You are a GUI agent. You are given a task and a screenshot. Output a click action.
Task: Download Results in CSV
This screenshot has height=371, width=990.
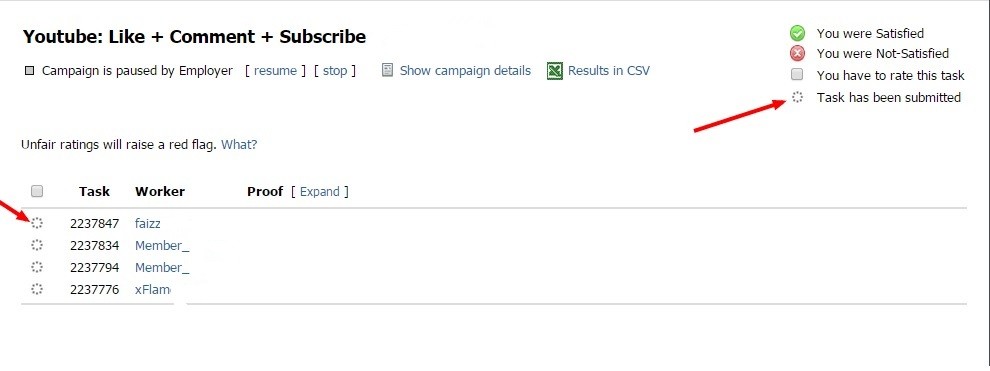click(609, 71)
